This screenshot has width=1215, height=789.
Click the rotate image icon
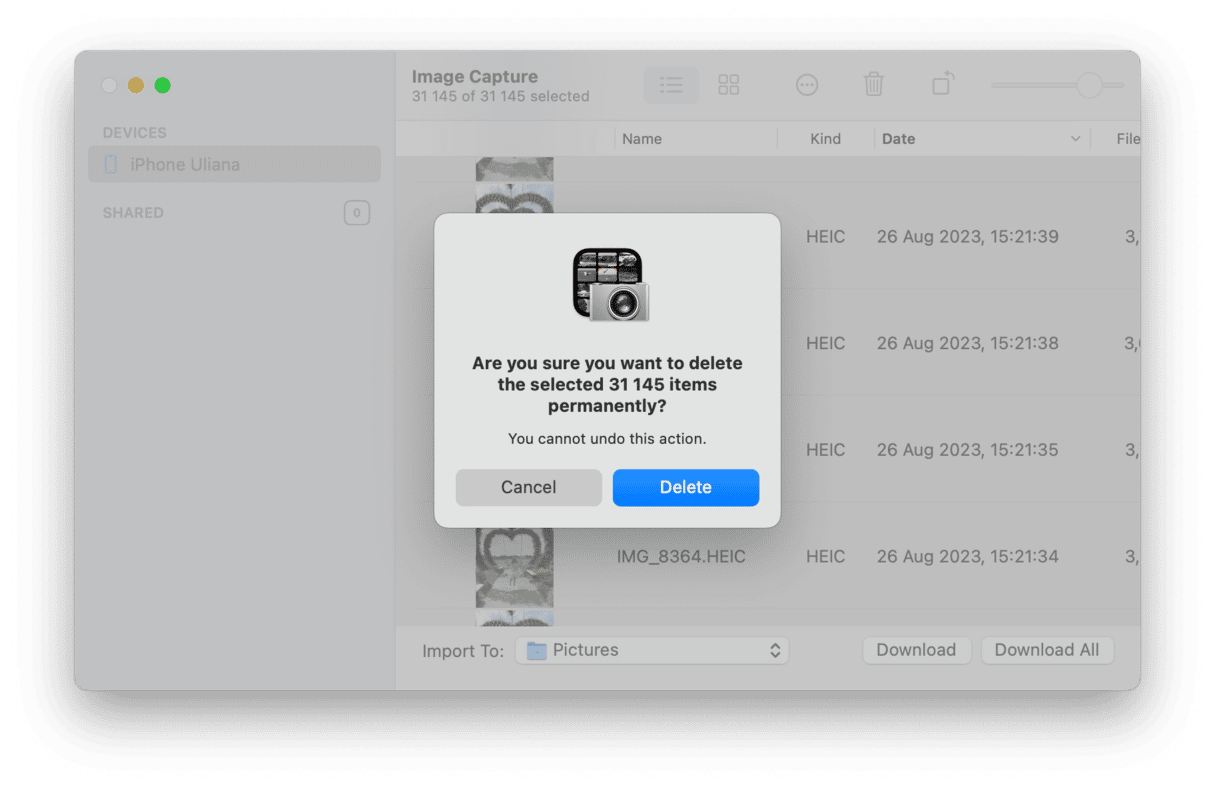pyautogui.click(x=941, y=85)
